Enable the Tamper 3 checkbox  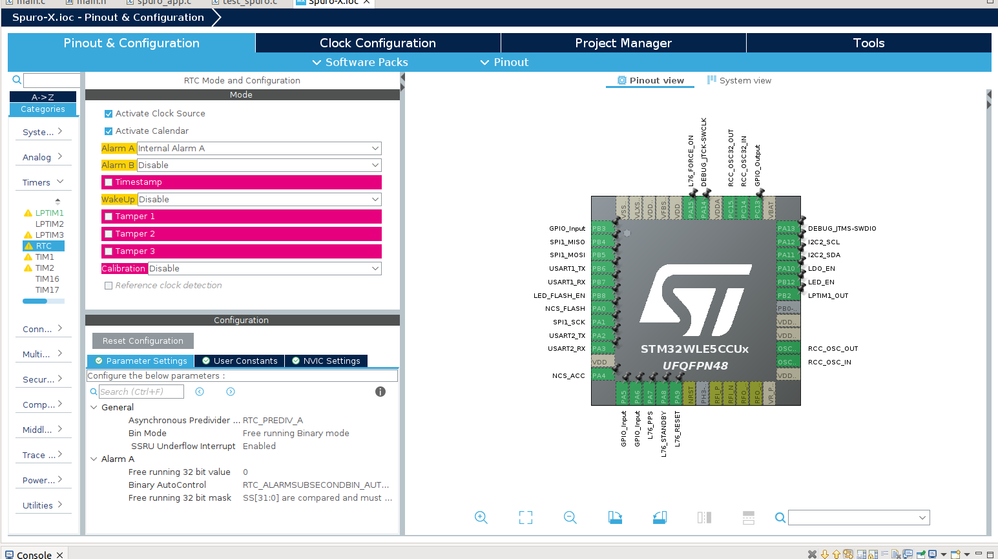108,251
